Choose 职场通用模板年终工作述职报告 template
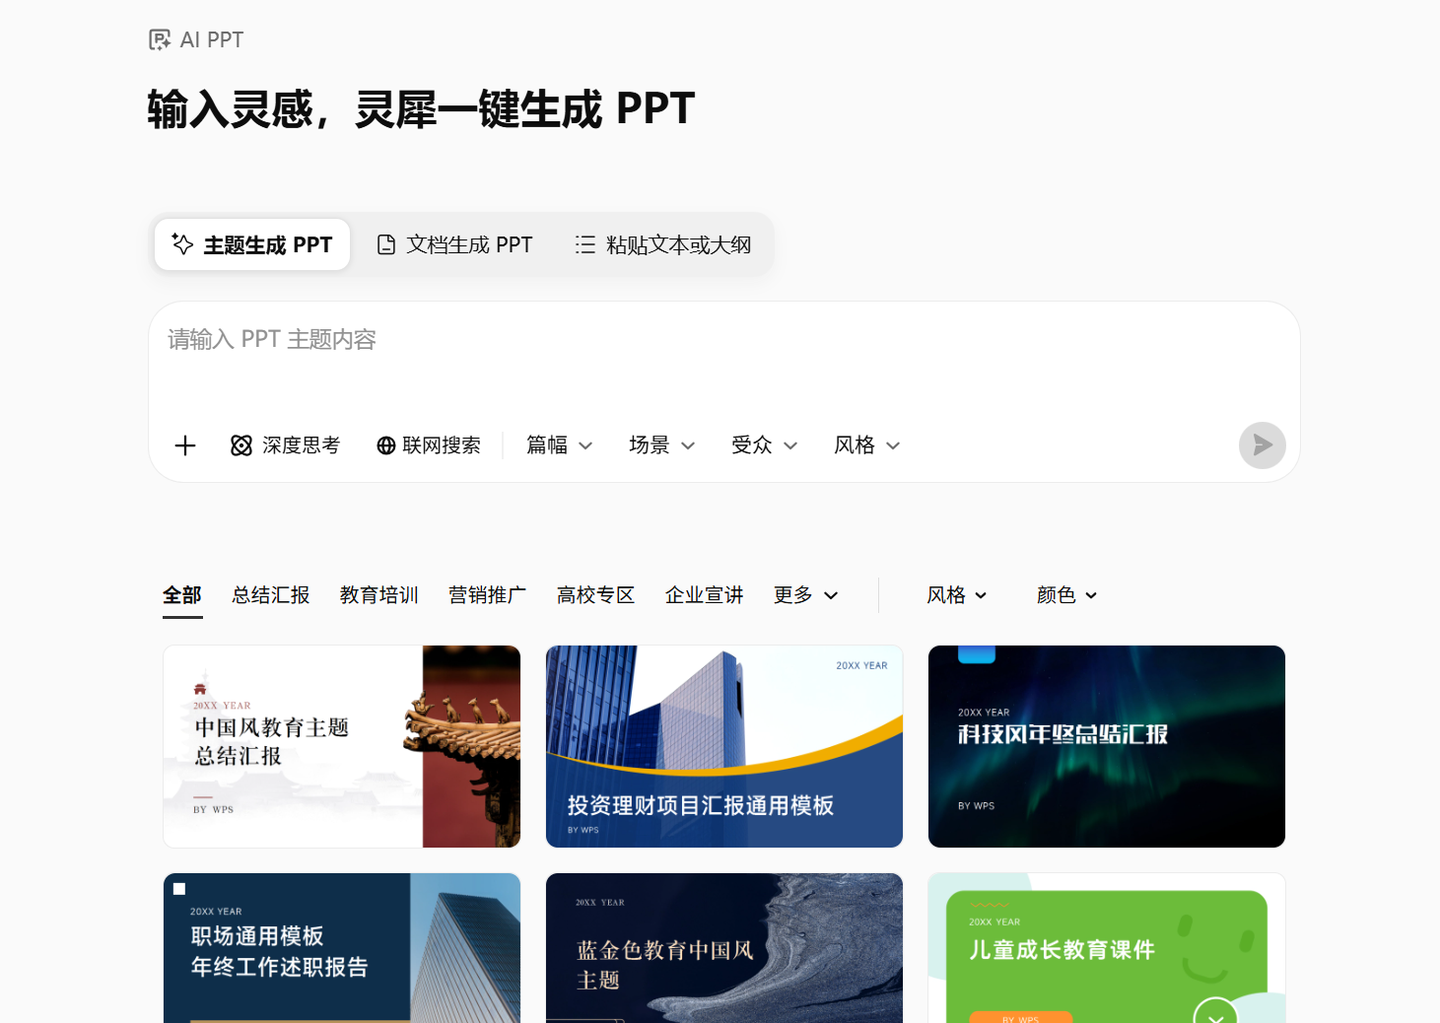Screen dimensions: 1440x1023 coord(342,948)
